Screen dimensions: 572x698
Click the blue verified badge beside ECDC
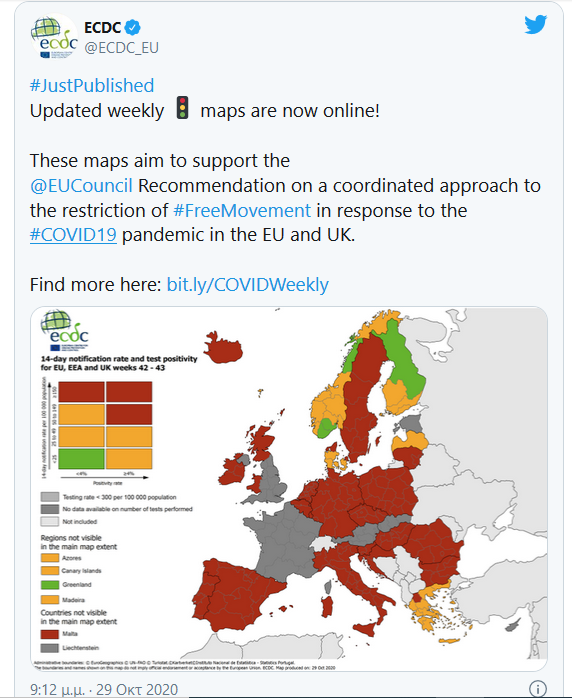click(132, 28)
